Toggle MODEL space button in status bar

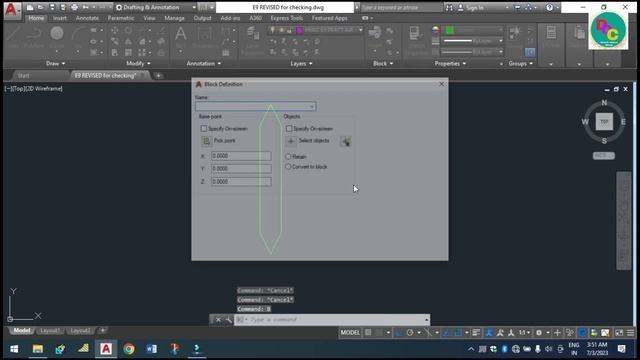[x=350, y=333]
